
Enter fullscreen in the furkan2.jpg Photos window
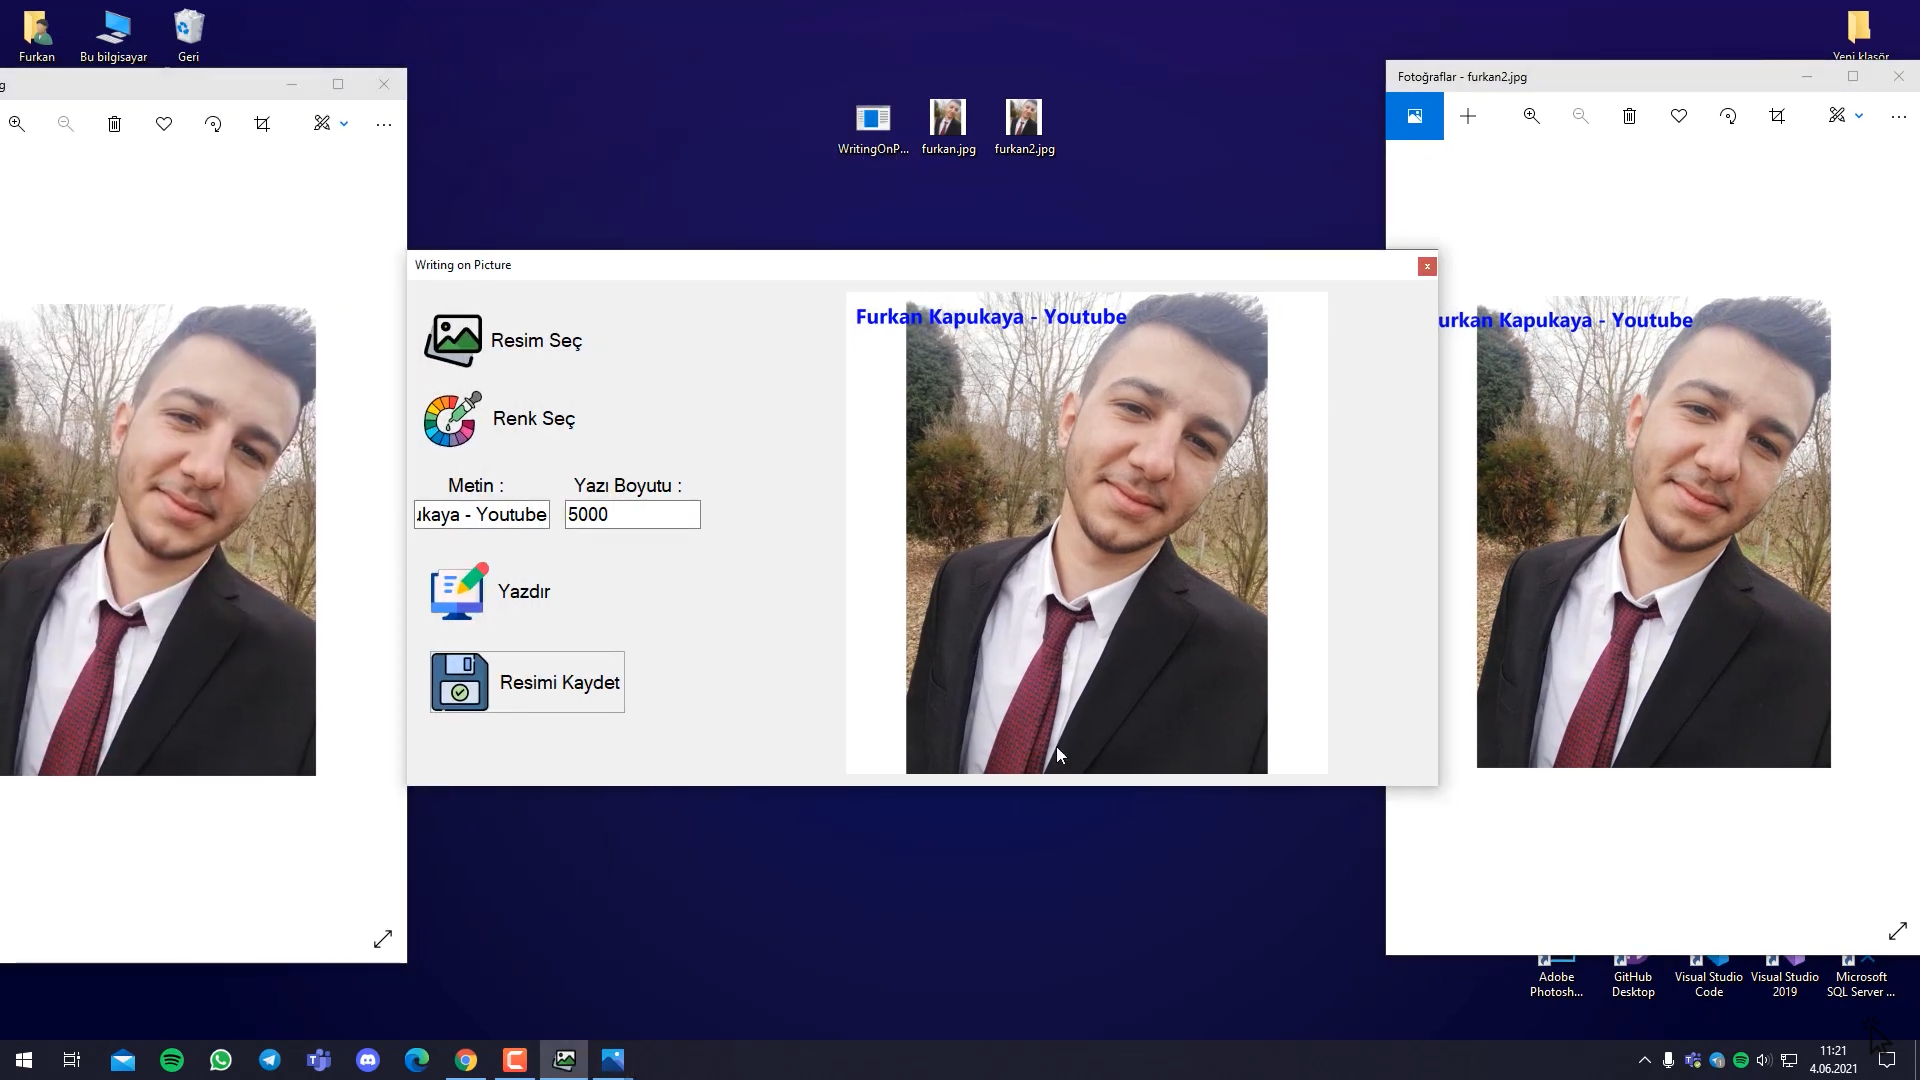[x=1897, y=932]
